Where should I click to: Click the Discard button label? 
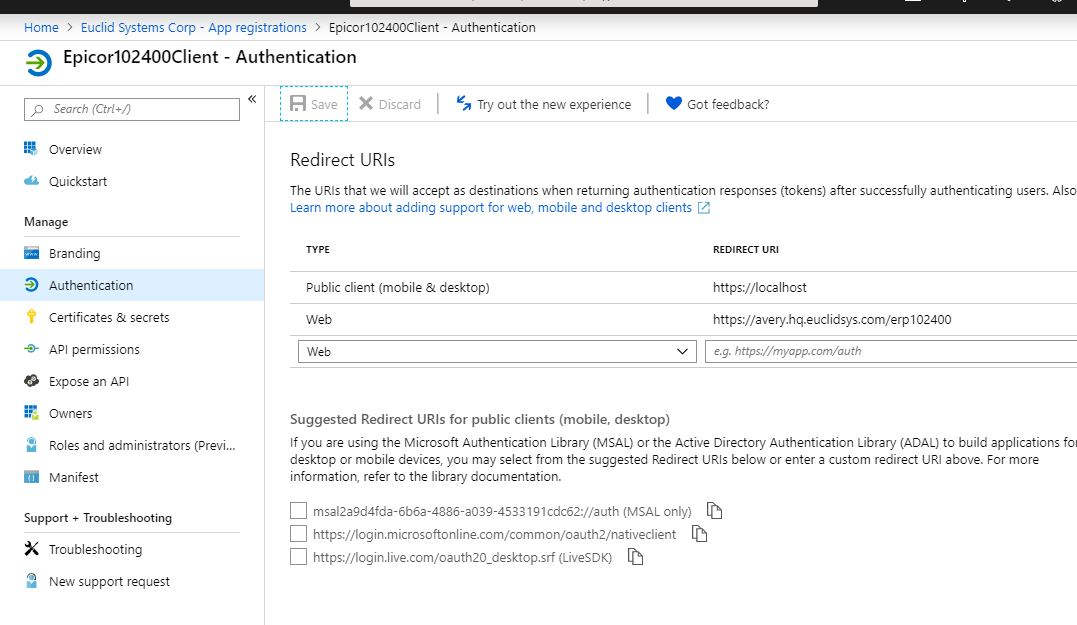399,104
